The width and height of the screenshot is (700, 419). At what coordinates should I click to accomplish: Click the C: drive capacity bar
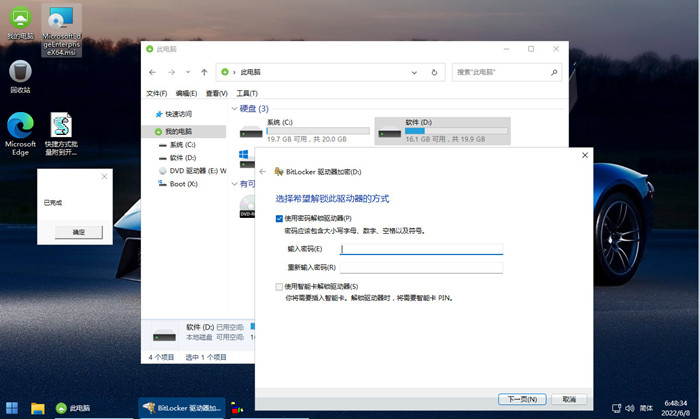coord(318,131)
